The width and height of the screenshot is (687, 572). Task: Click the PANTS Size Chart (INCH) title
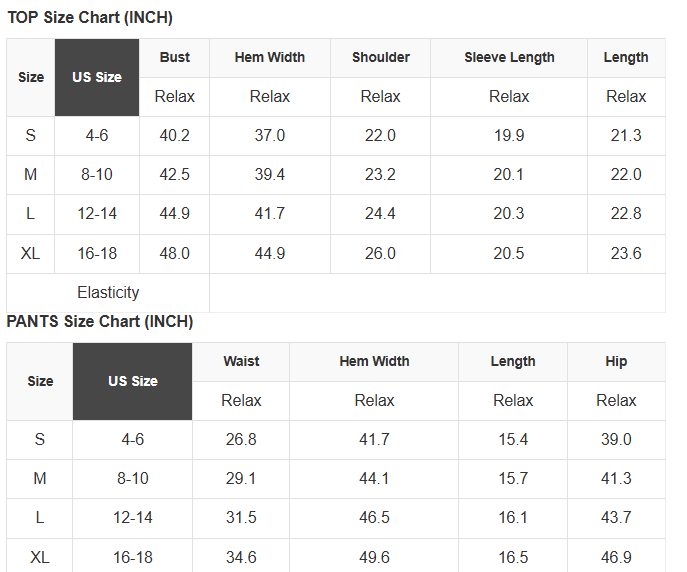pos(100,321)
